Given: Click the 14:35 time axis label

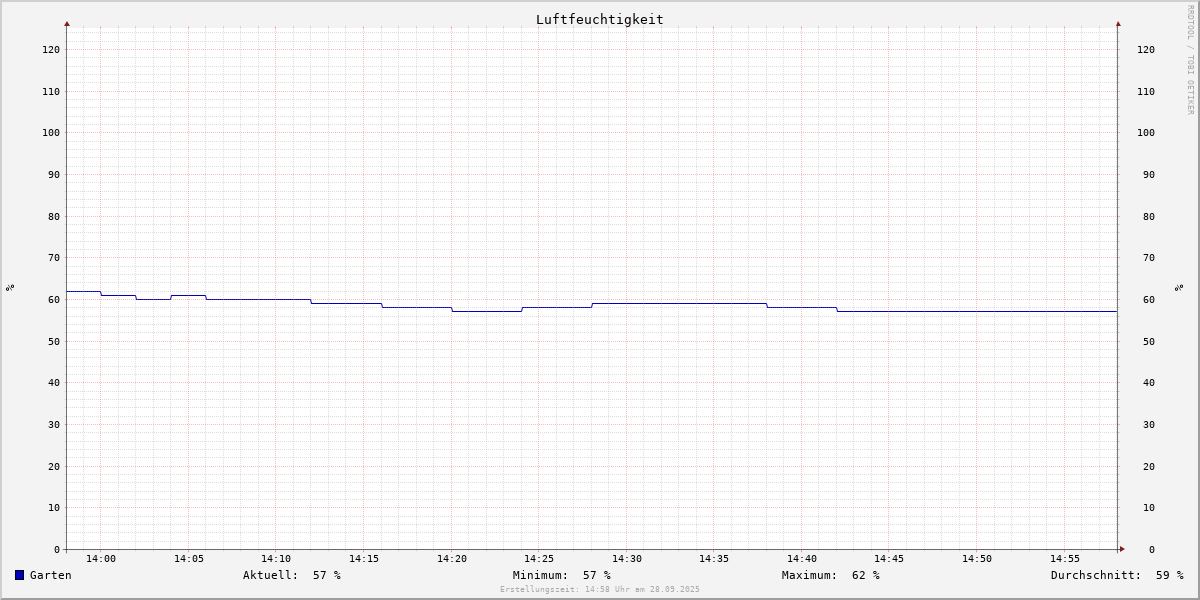Looking at the screenshot, I should (714, 559).
